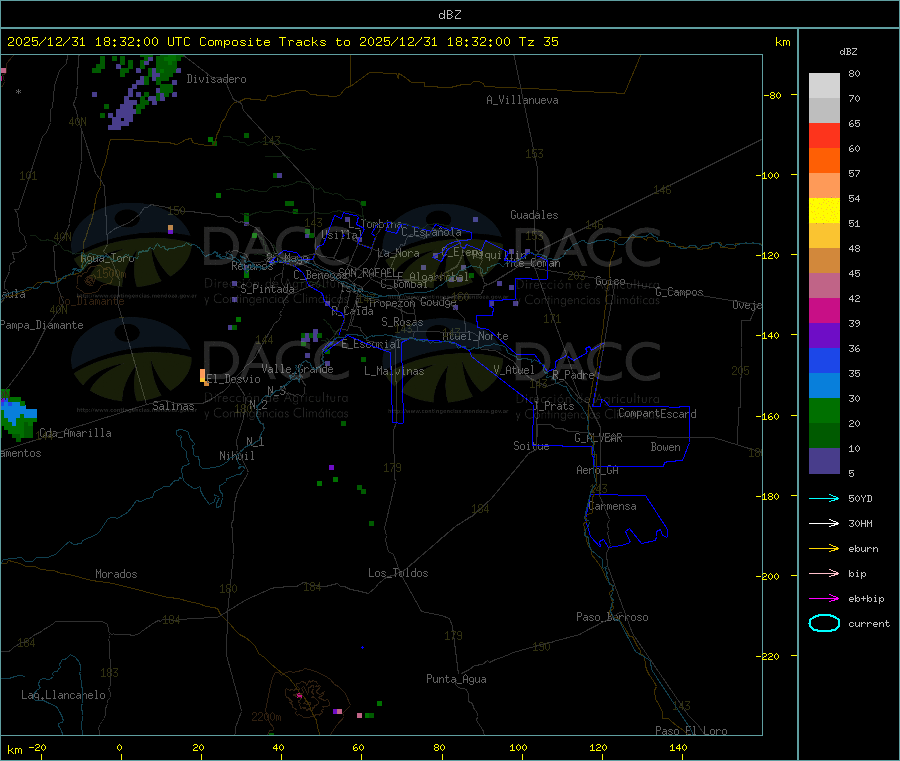This screenshot has width=900, height=761.
Task: Click the 100 km x-axis tick label
Action: coord(518,747)
